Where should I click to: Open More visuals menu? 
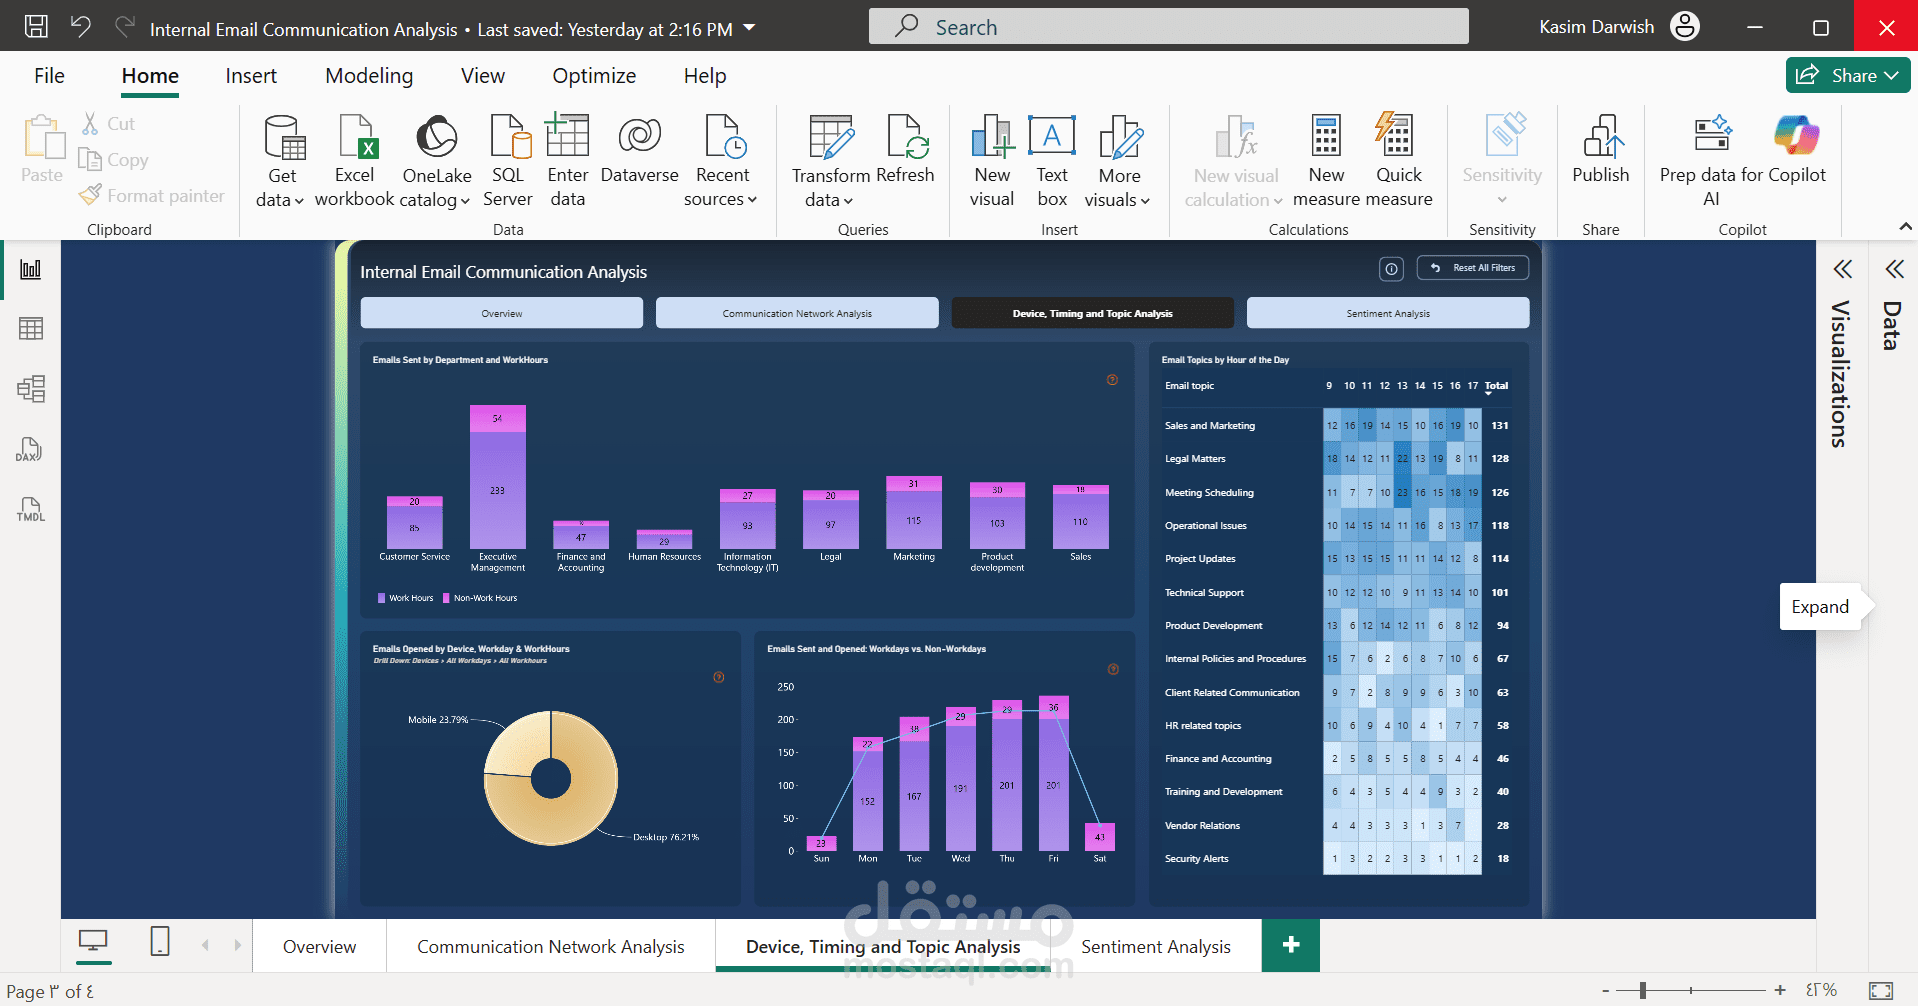[1118, 161]
